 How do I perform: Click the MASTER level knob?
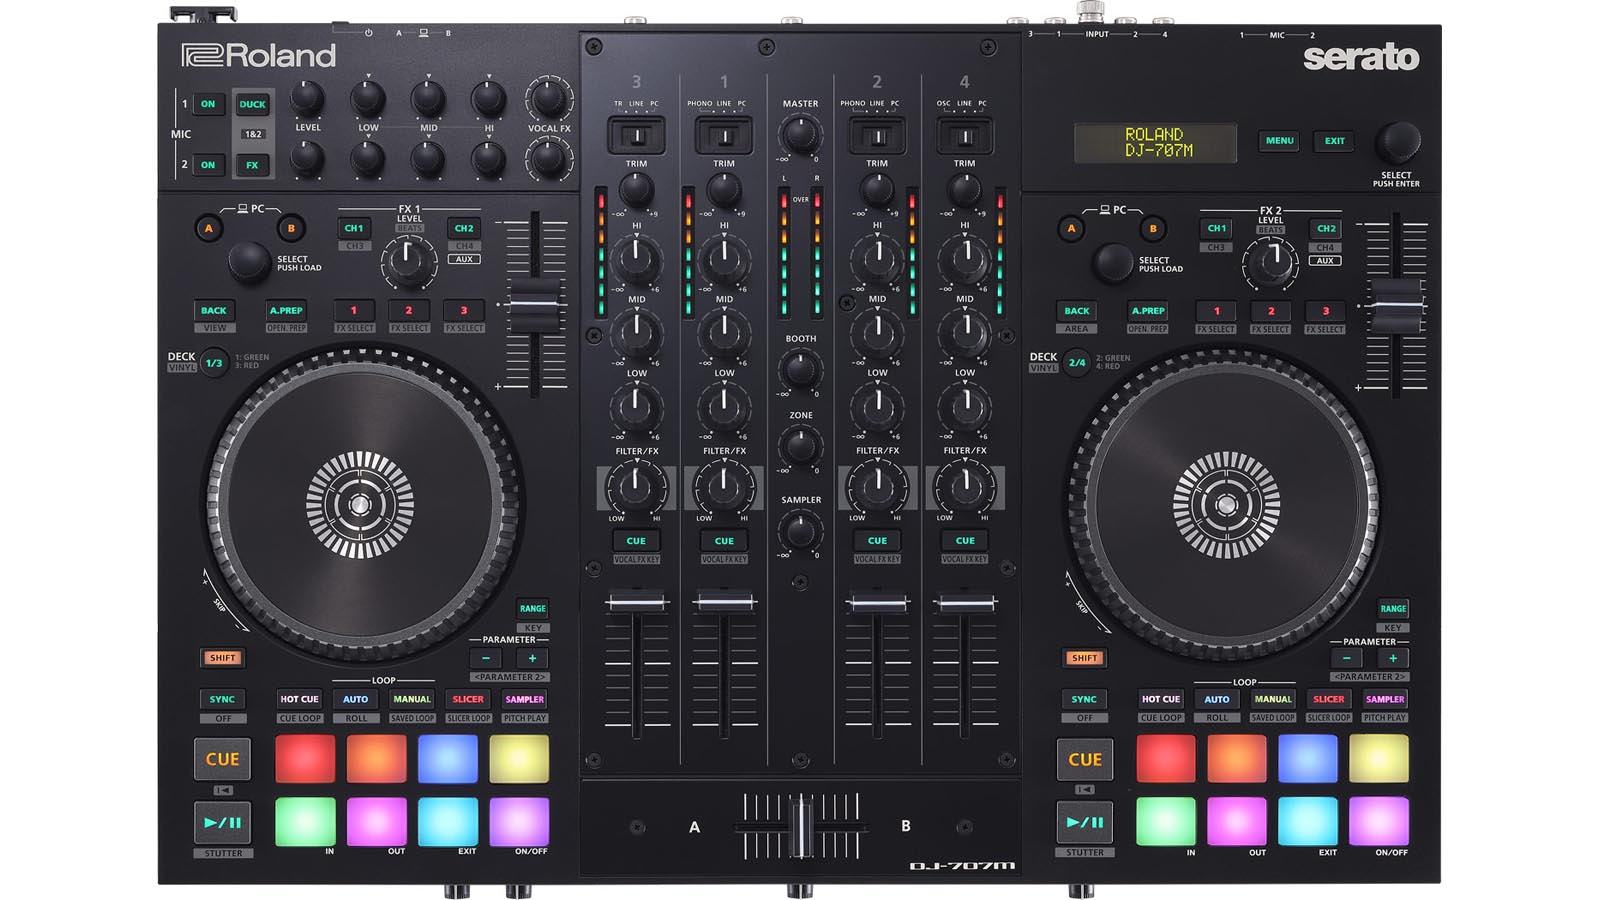pos(800,133)
